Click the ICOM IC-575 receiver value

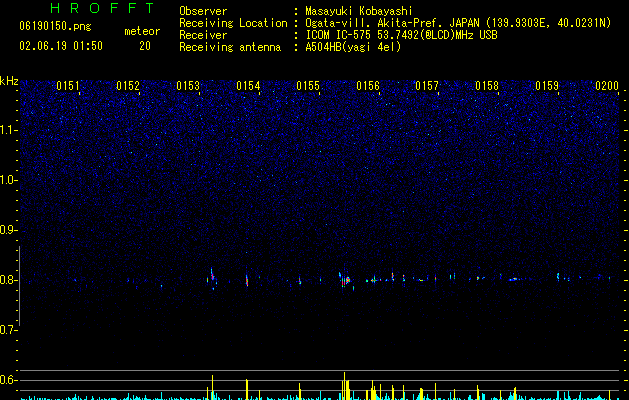[401, 35]
